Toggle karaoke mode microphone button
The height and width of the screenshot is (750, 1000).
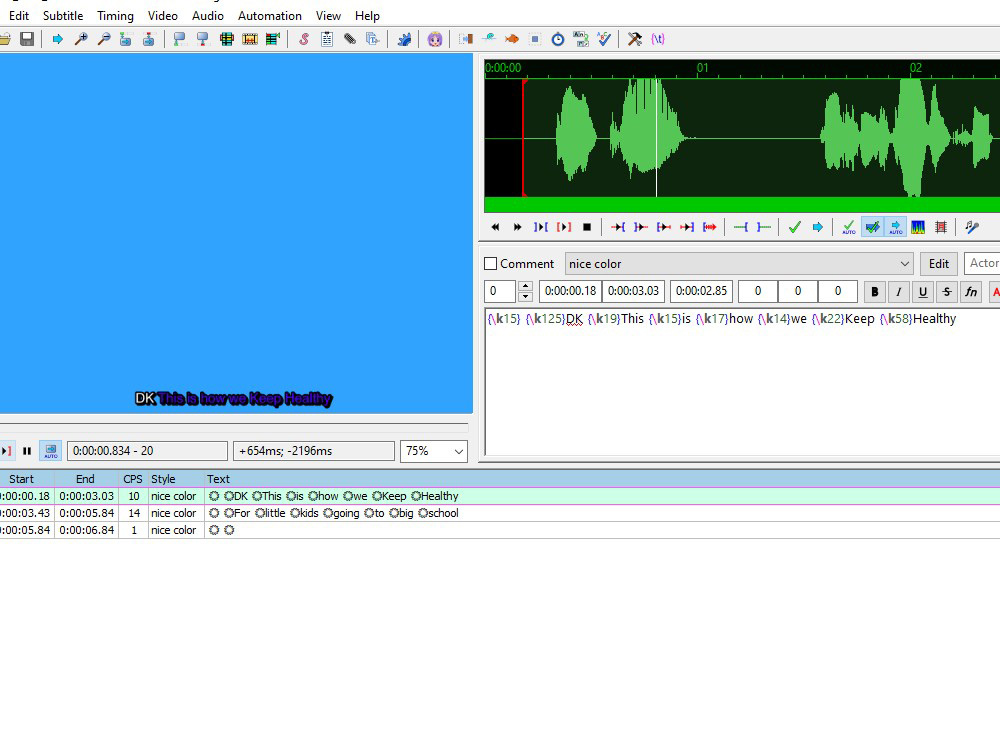[x=972, y=227]
